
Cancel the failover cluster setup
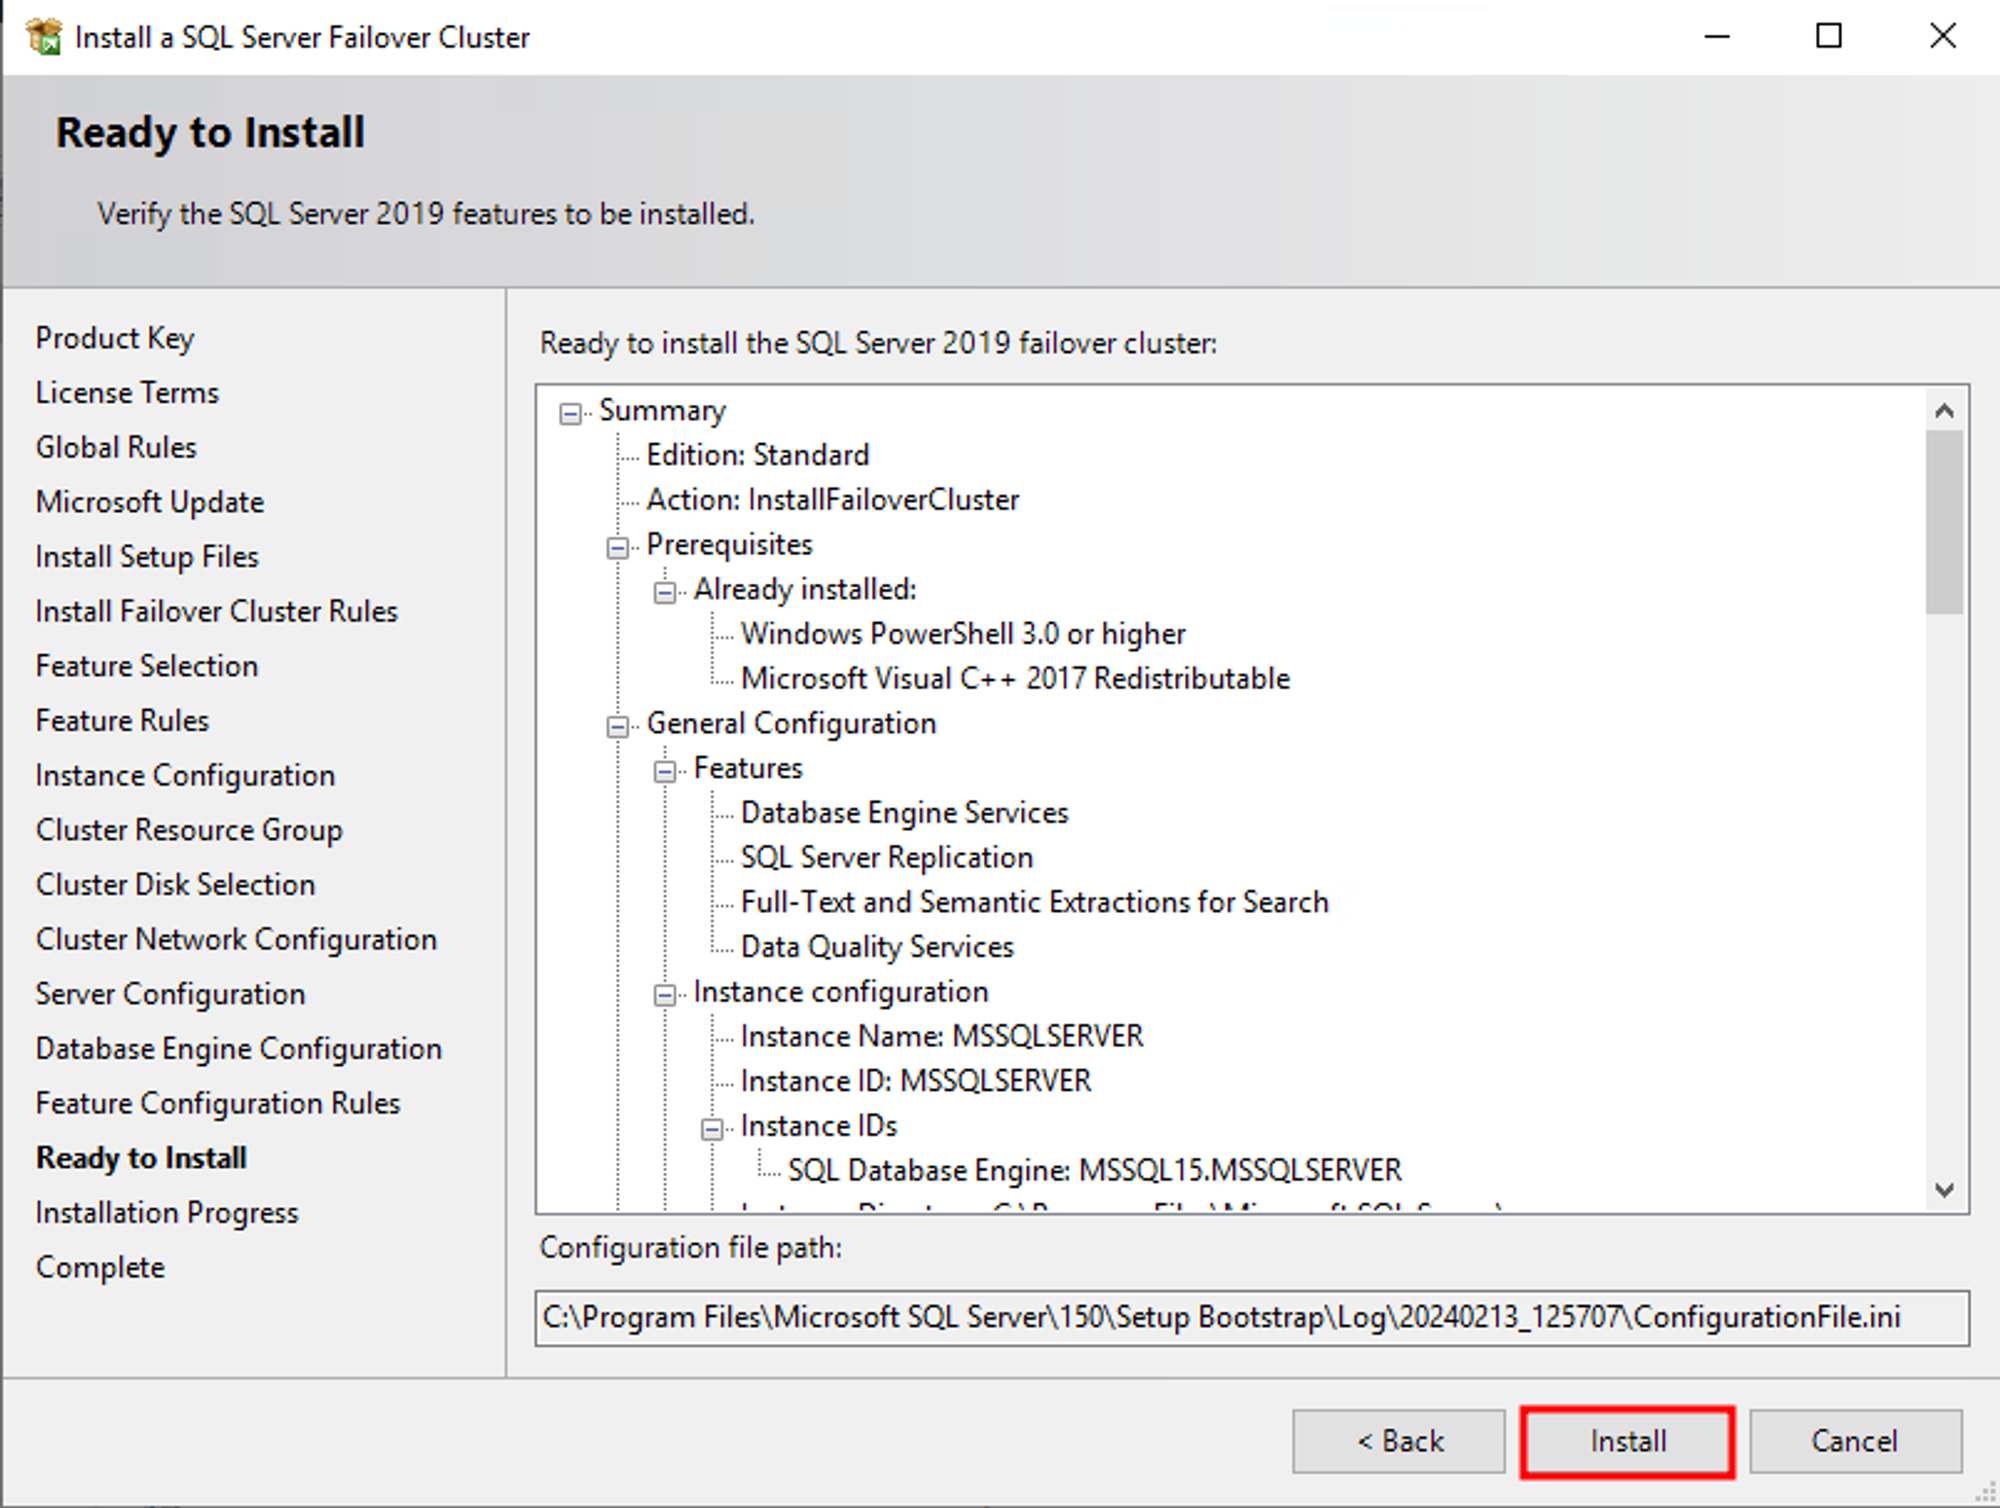[1854, 1441]
